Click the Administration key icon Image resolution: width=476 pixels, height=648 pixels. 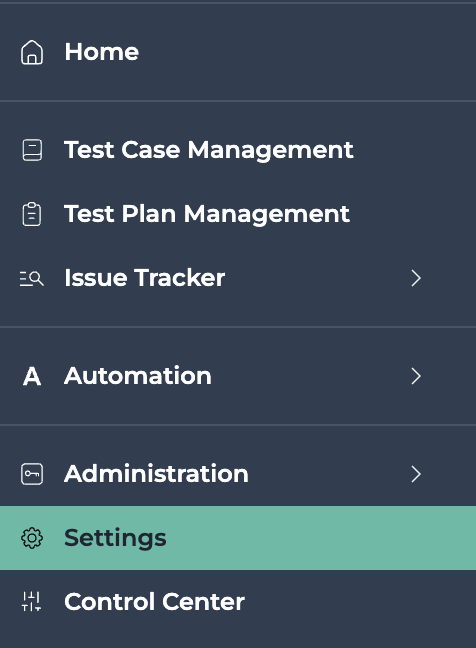coord(32,474)
